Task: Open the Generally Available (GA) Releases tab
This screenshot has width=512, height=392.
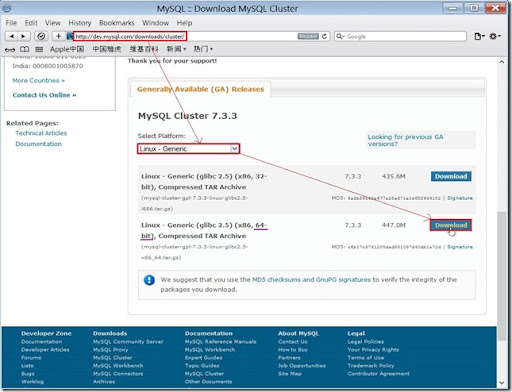Action: pyautogui.click(x=200, y=89)
